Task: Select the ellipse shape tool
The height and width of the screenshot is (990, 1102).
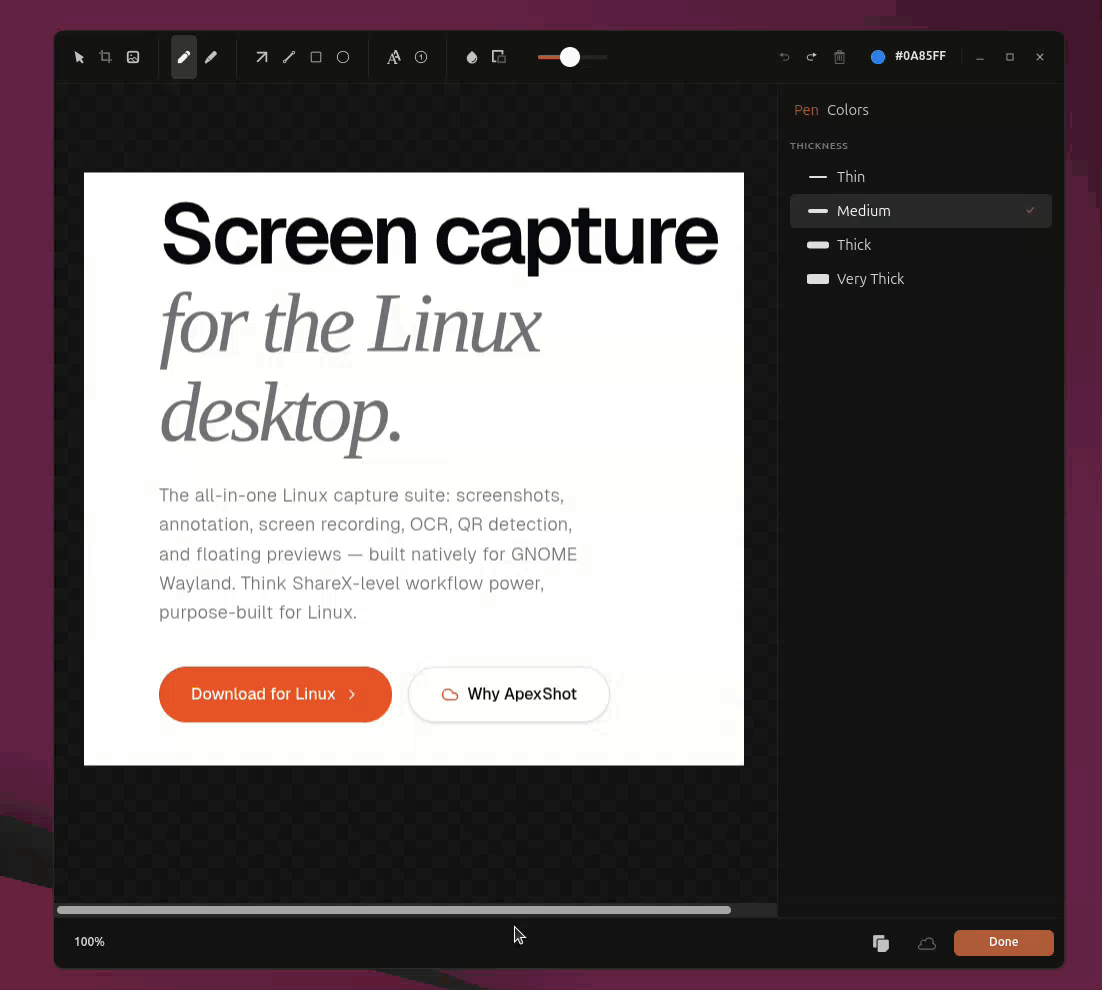Action: (343, 57)
